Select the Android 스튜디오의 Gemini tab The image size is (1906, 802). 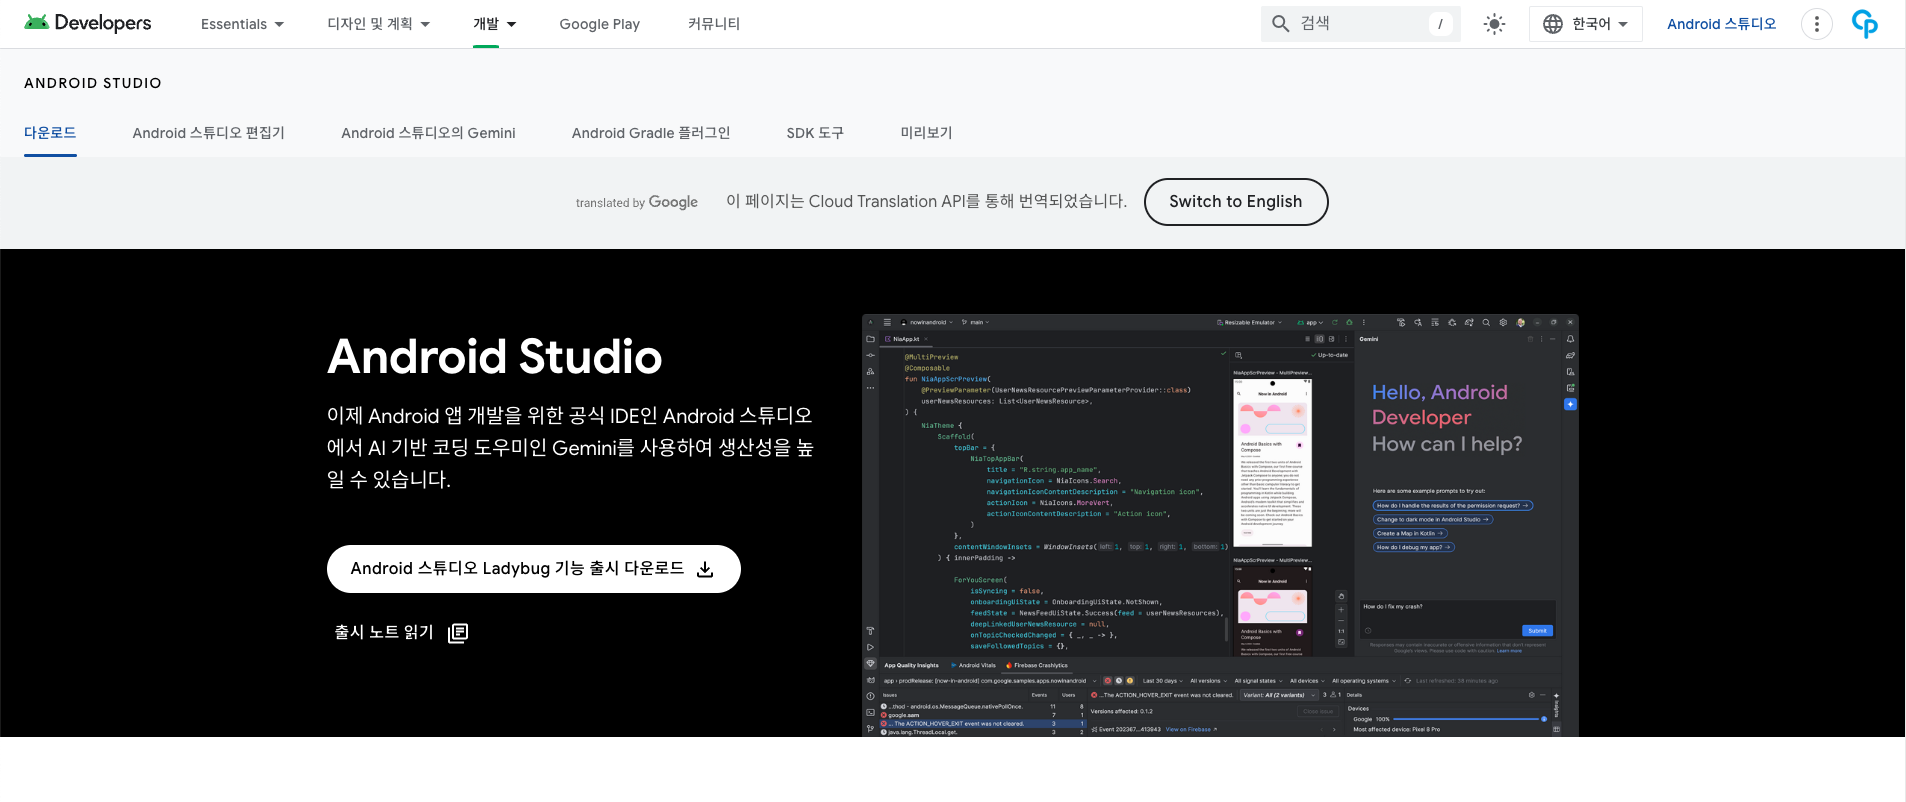[x=428, y=133]
